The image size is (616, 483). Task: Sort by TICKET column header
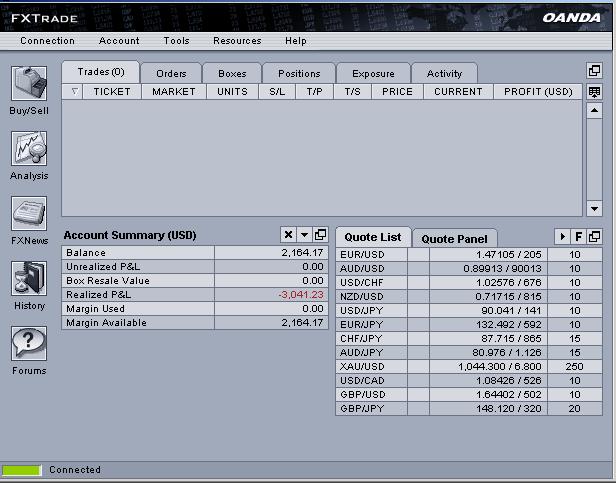coord(112,92)
